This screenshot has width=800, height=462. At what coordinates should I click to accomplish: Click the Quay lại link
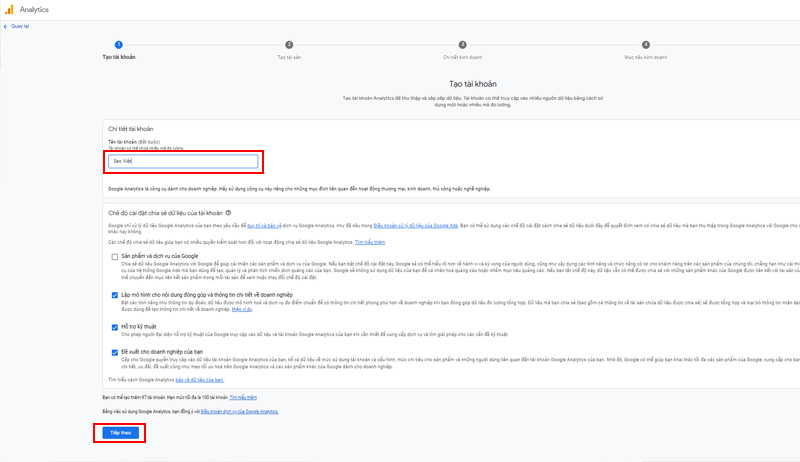click(x=20, y=26)
